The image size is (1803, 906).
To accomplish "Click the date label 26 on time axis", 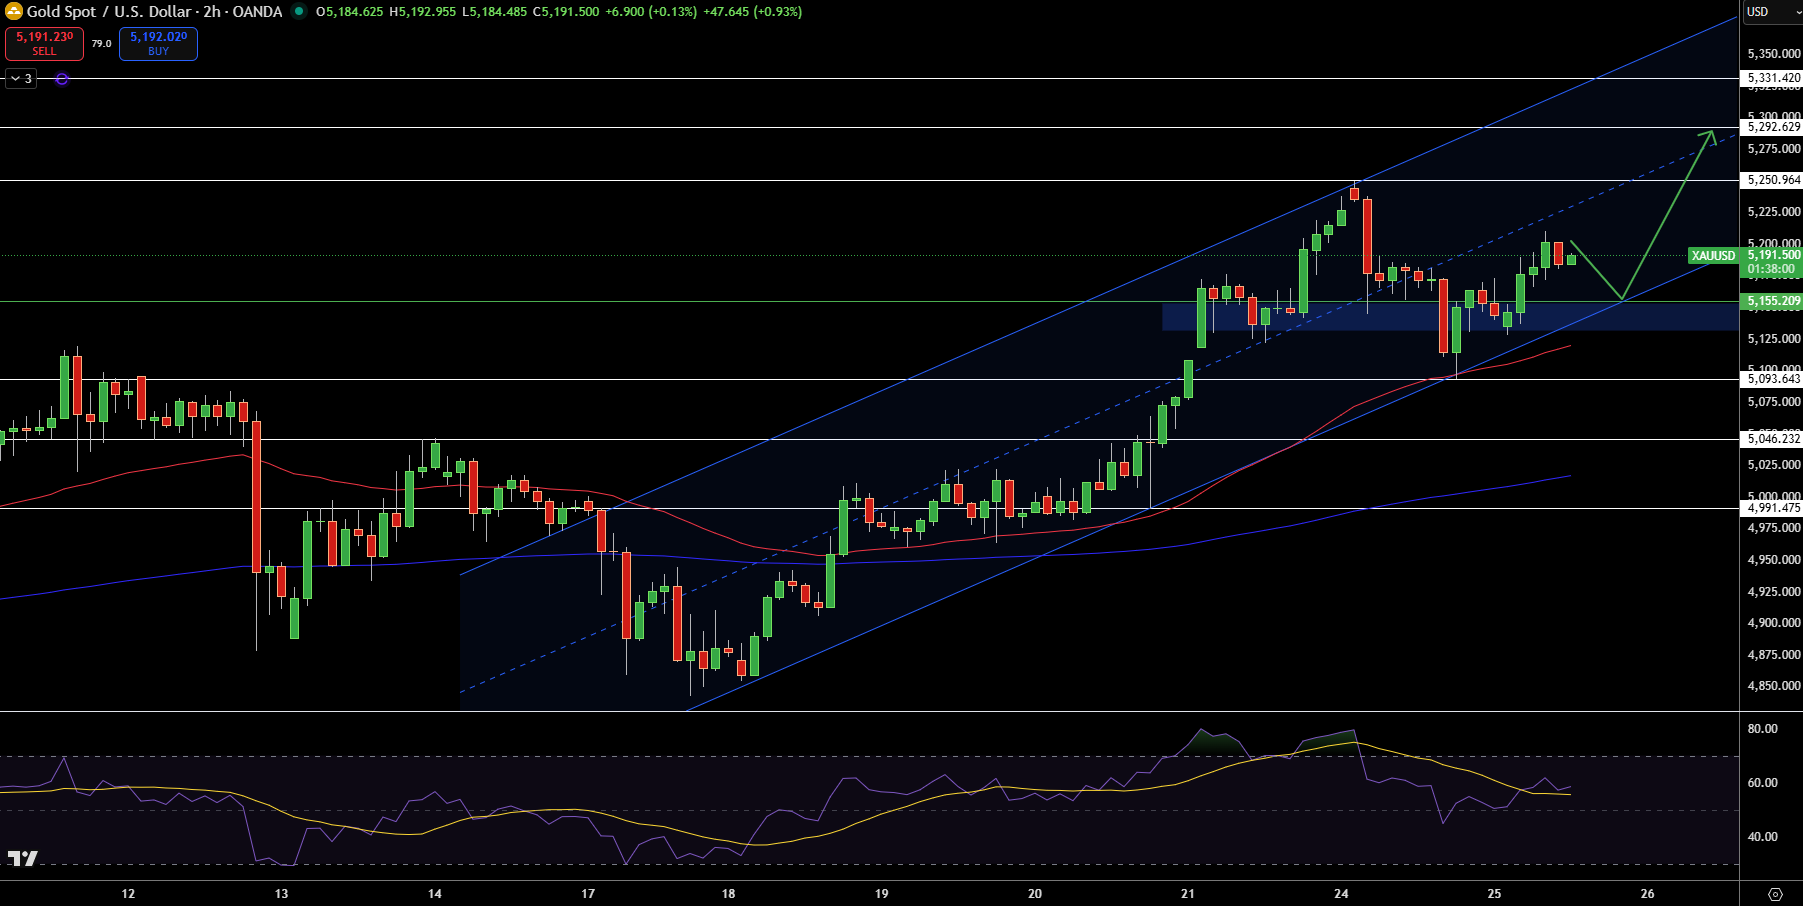I will click(1648, 893).
